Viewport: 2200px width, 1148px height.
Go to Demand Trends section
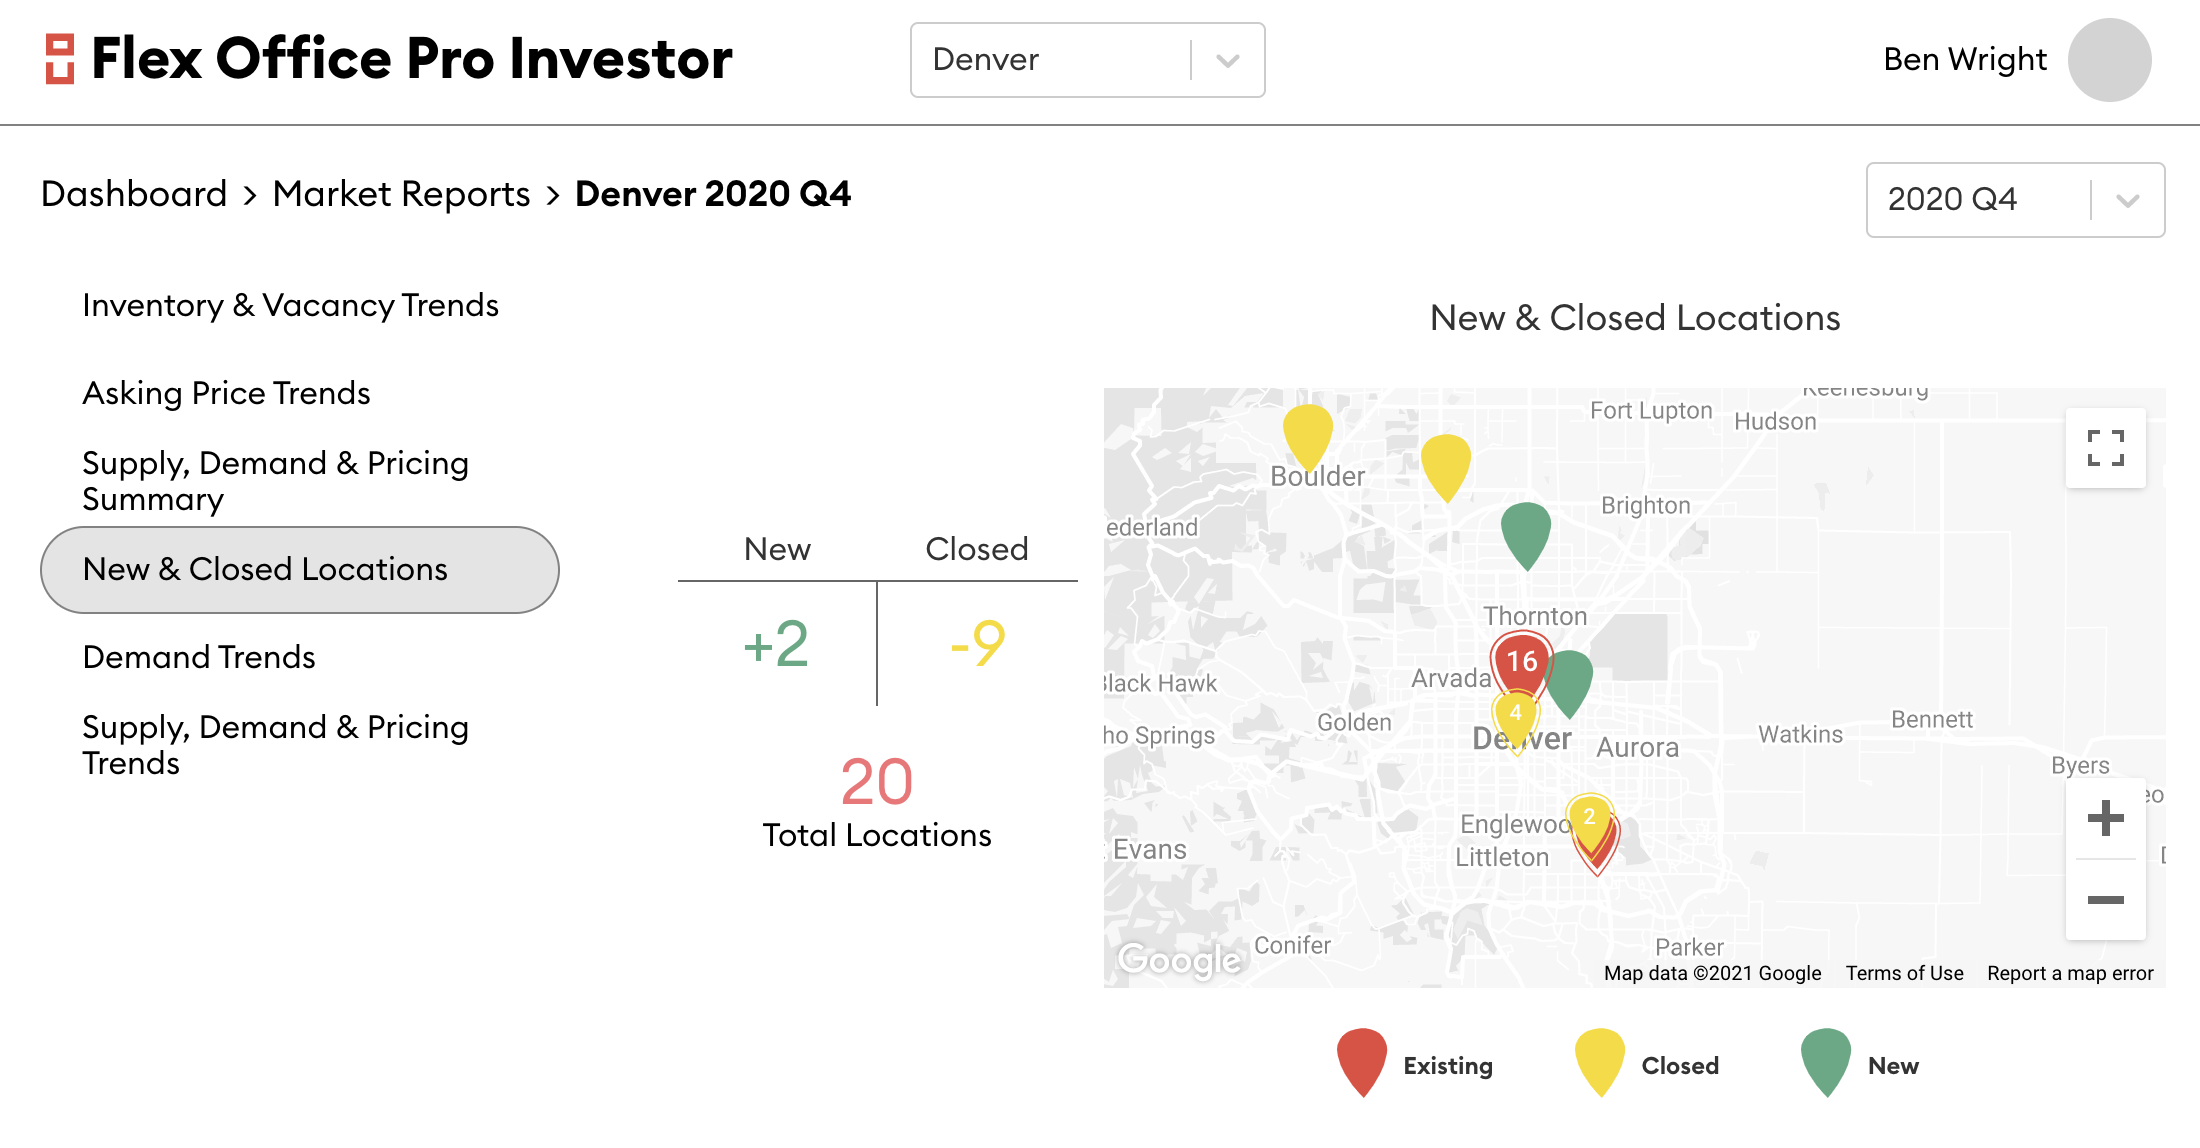coord(199,657)
